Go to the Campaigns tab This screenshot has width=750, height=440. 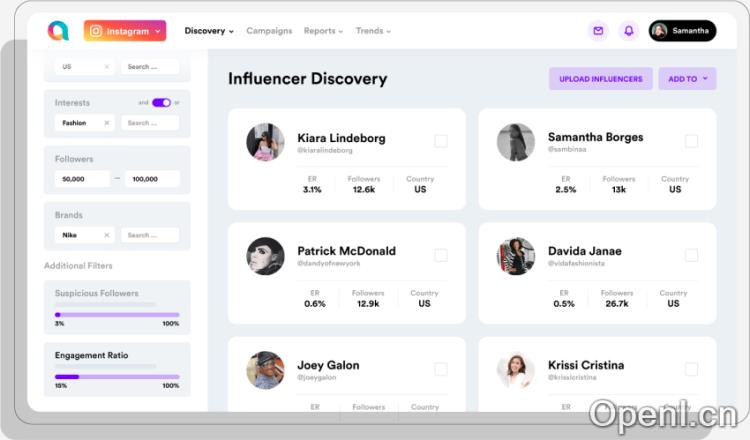[269, 31]
